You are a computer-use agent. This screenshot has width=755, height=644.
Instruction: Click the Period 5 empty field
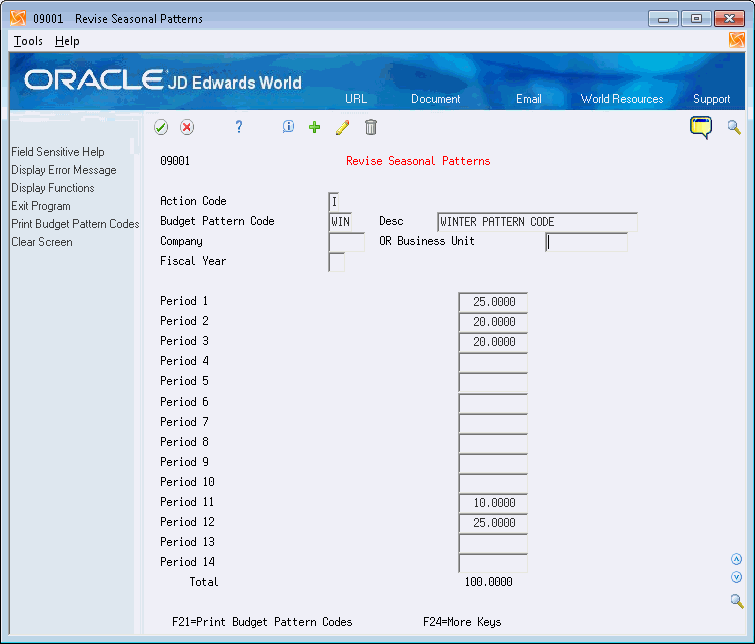(x=493, y=382)
